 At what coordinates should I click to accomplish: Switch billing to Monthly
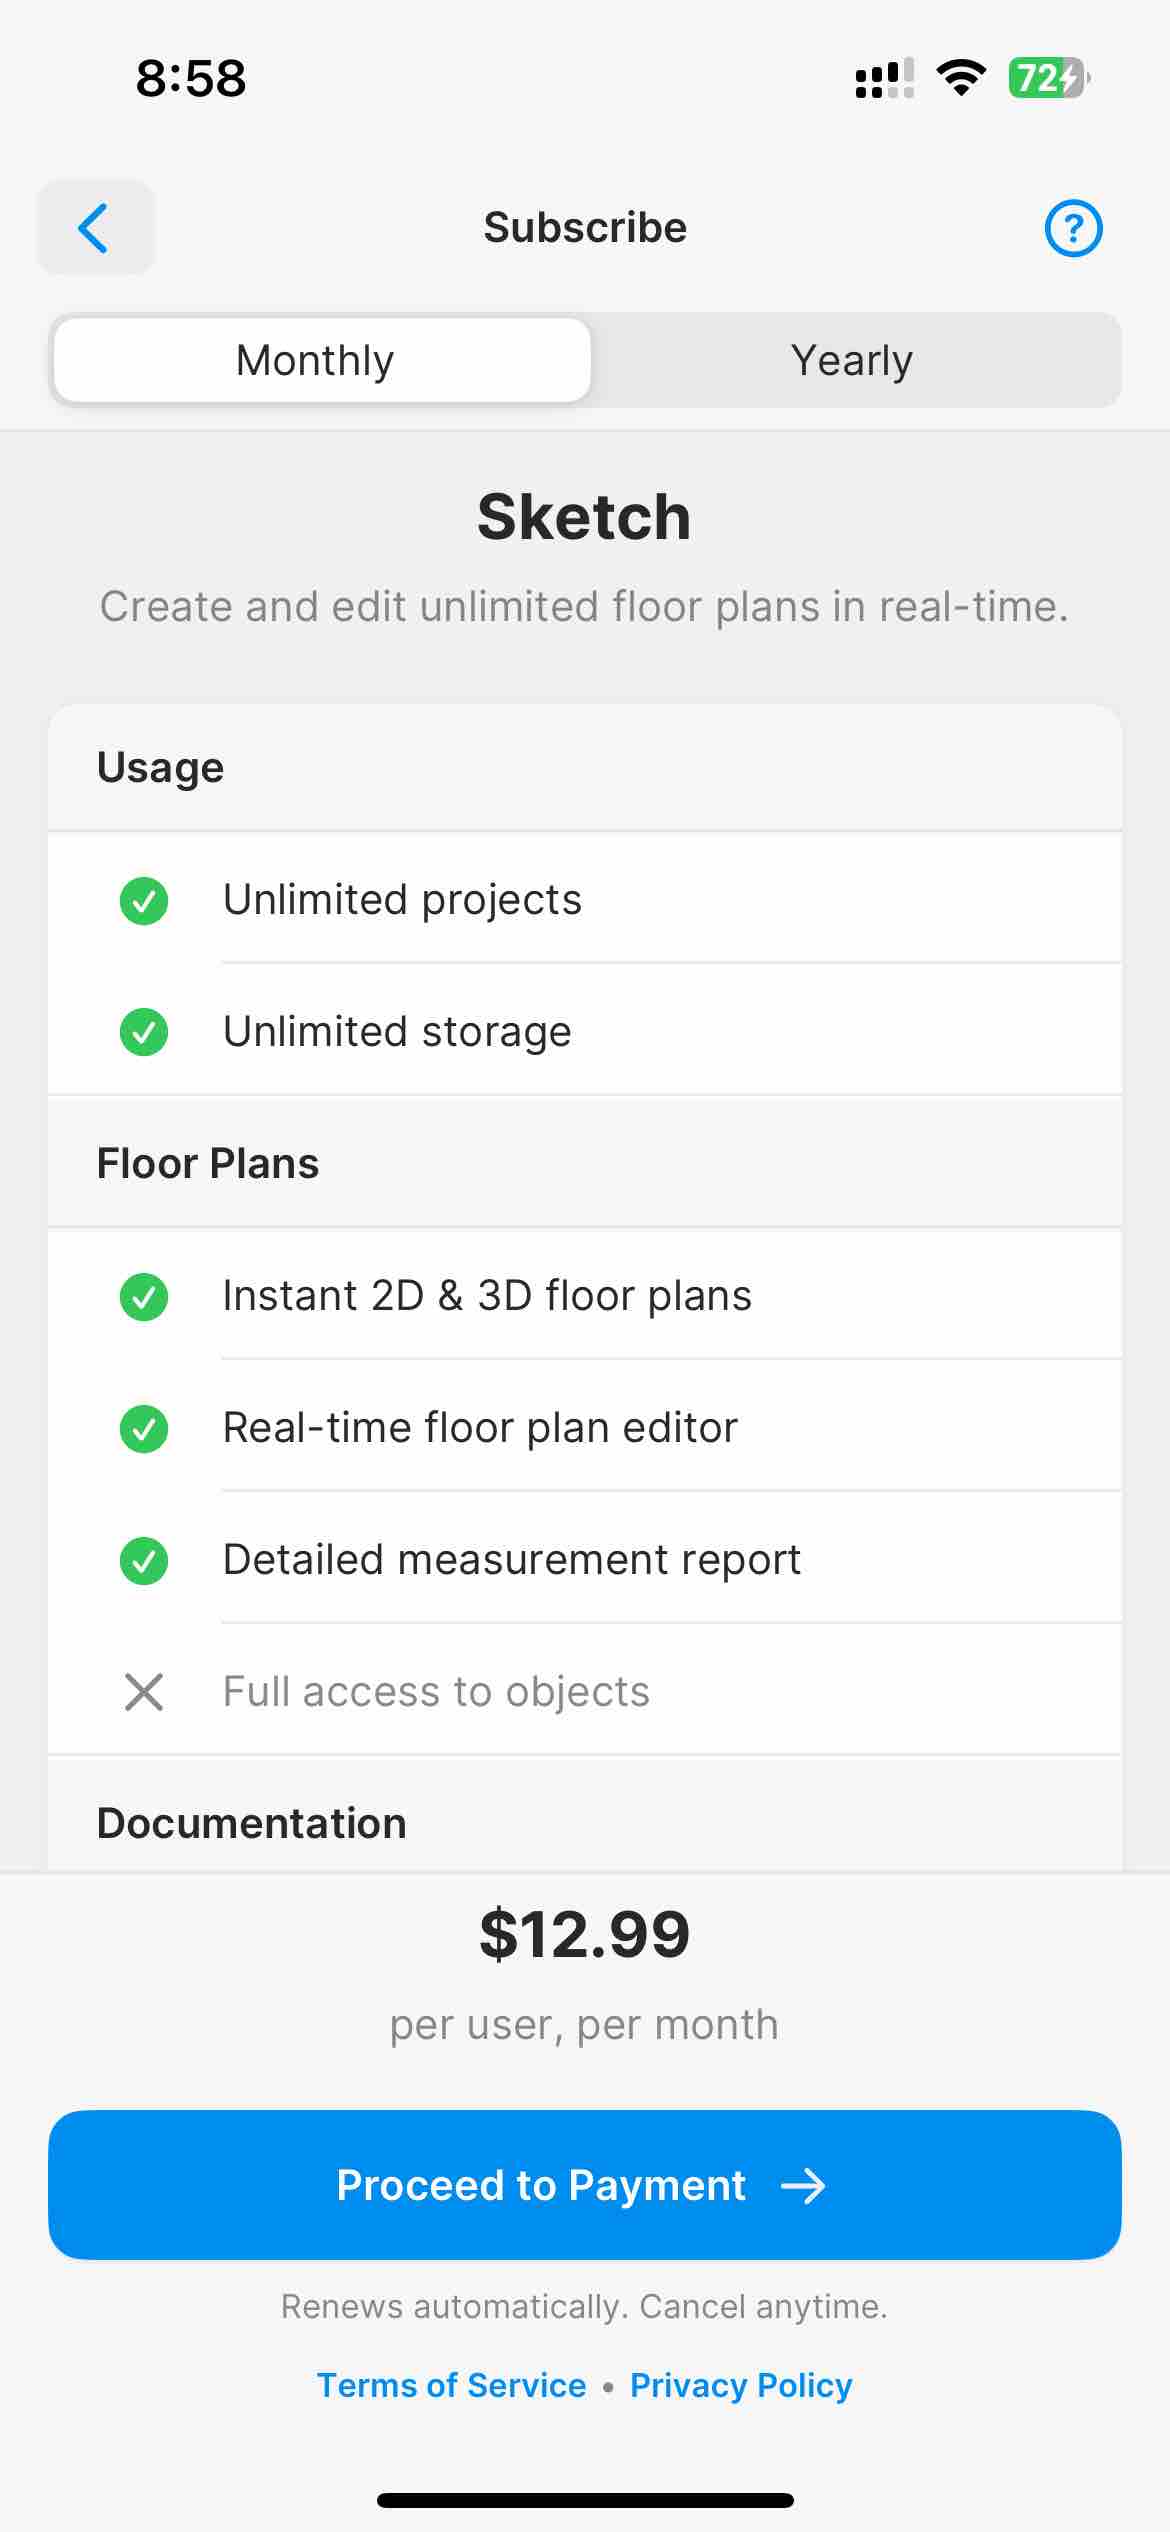(x=322, y=360)
